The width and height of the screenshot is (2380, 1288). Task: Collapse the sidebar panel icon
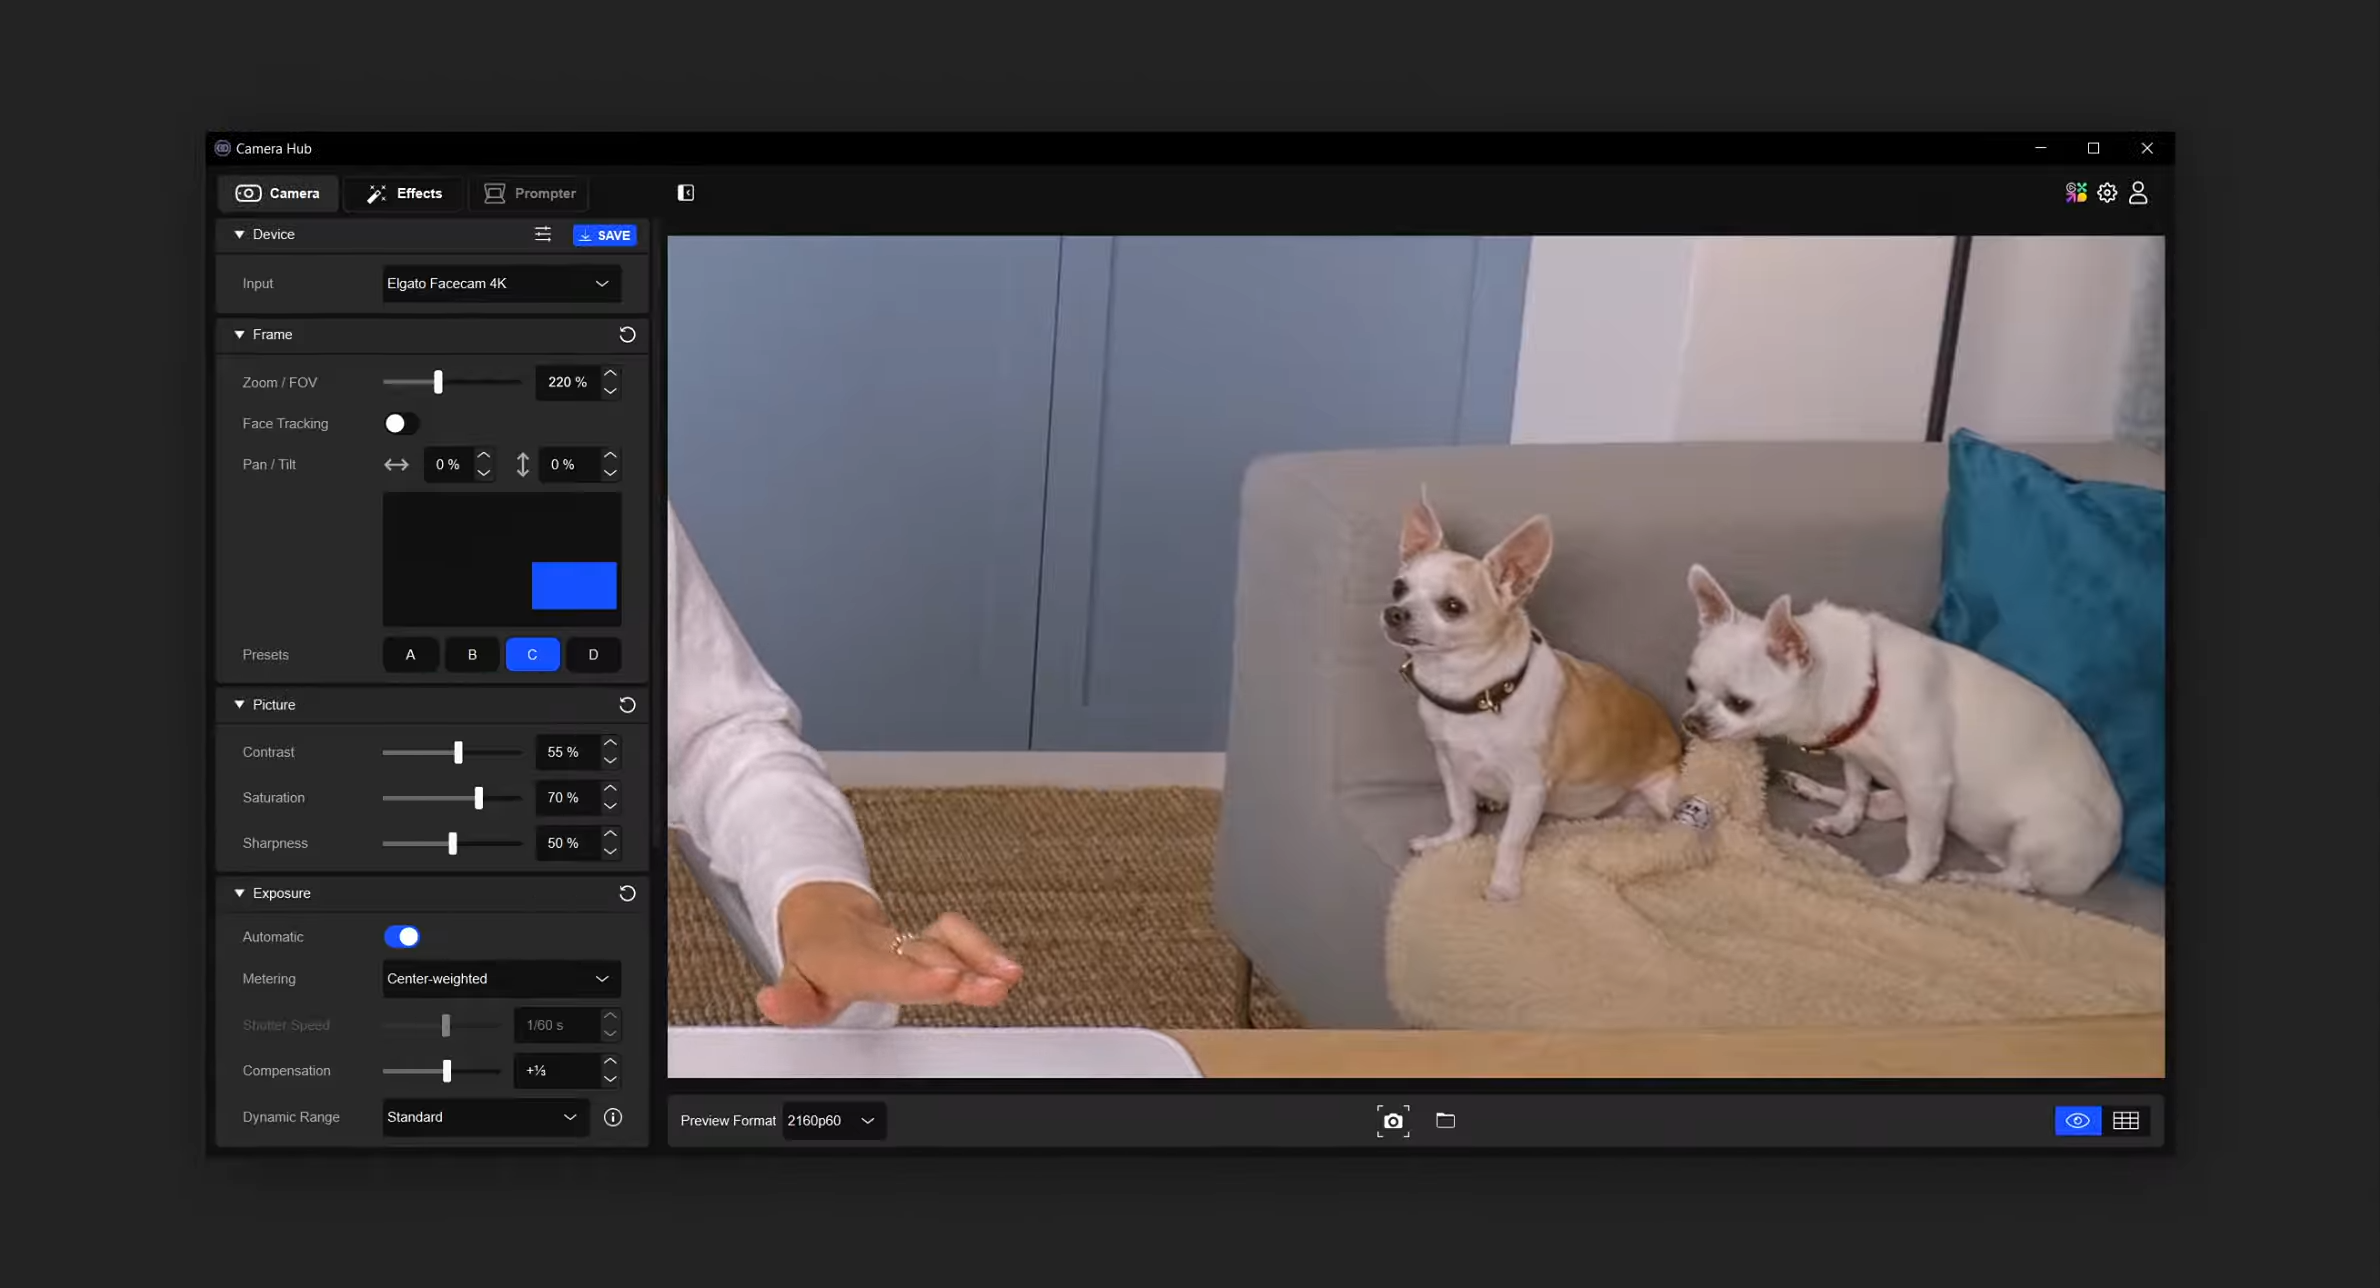(685, 193)
